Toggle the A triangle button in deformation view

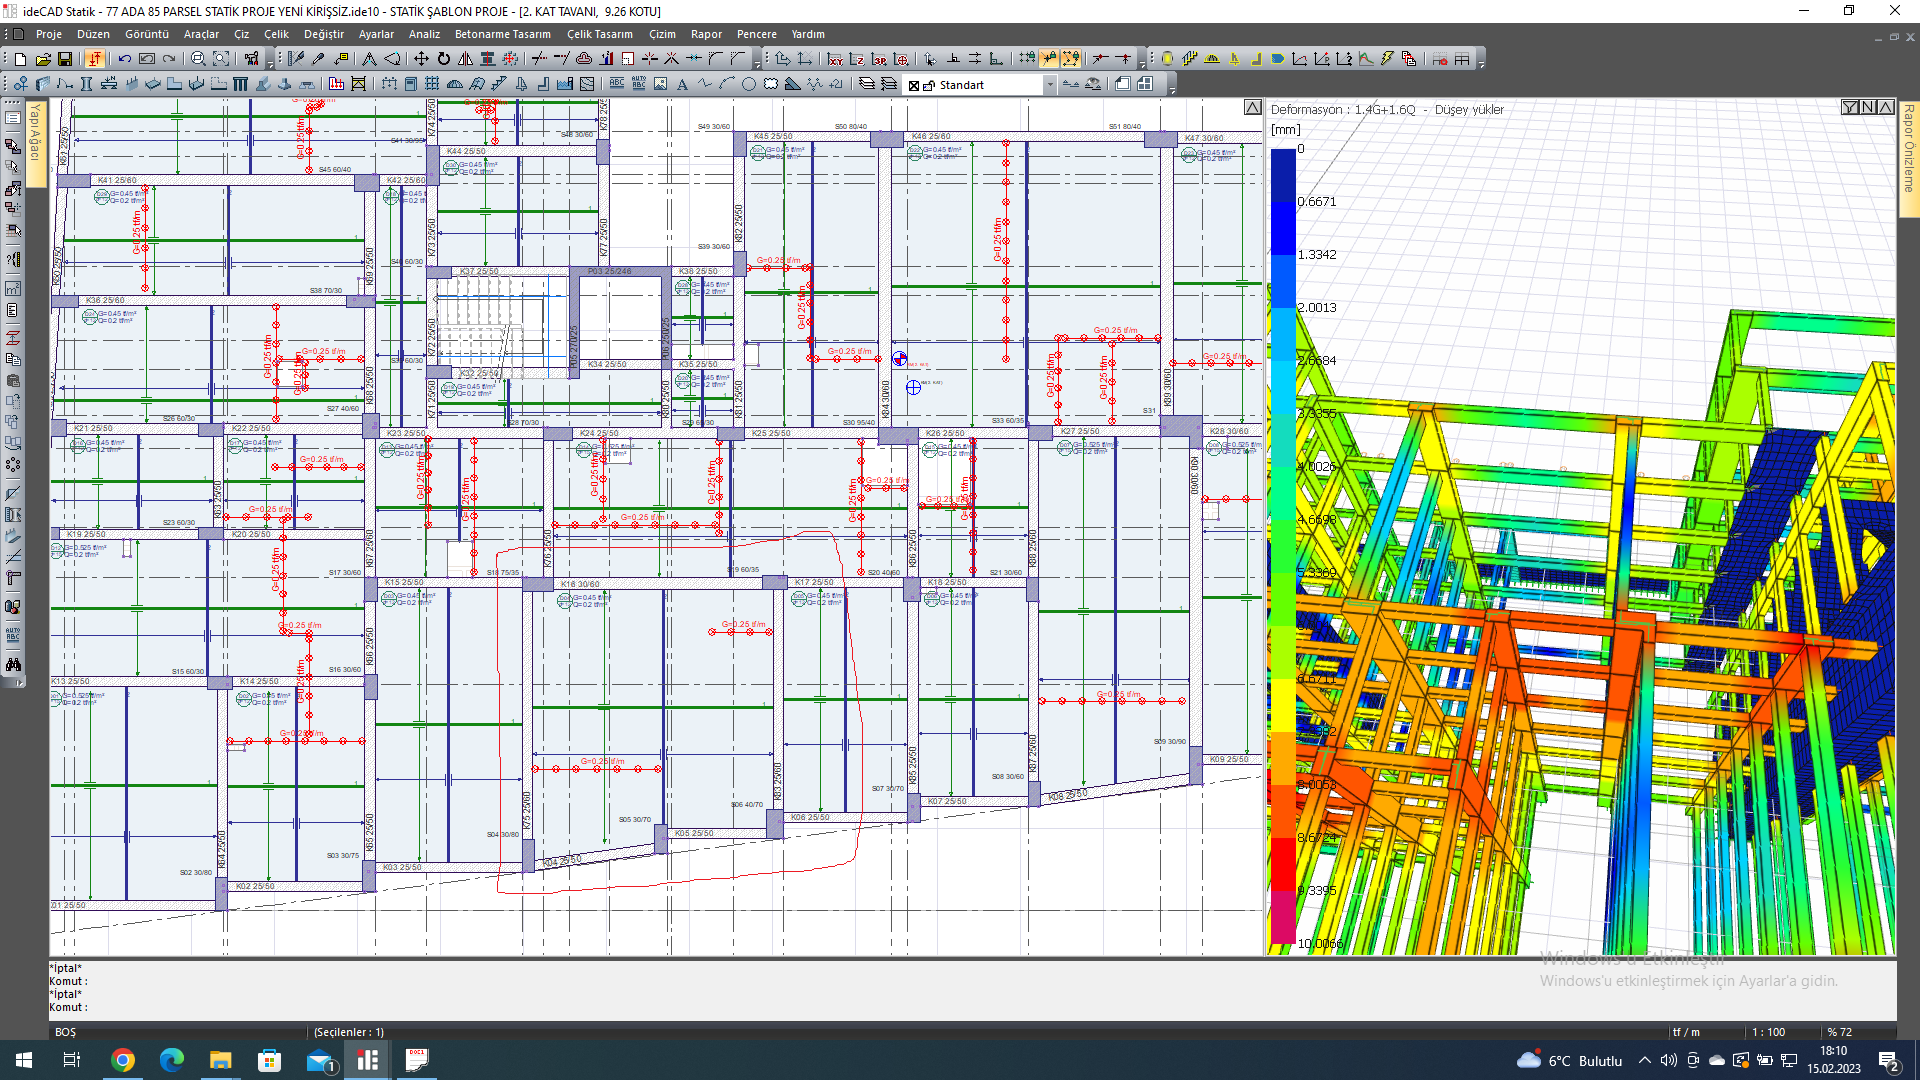[x=1886, y=107]
